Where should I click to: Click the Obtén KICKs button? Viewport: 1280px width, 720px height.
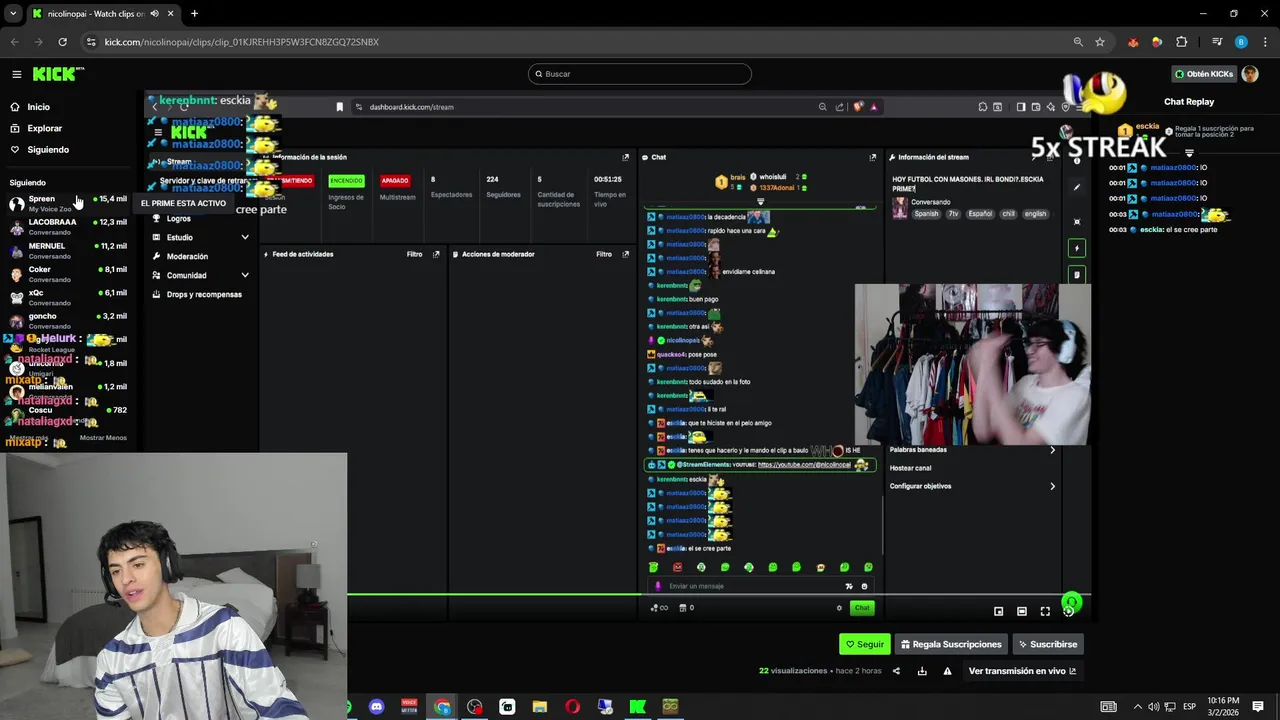(1204, 74)
